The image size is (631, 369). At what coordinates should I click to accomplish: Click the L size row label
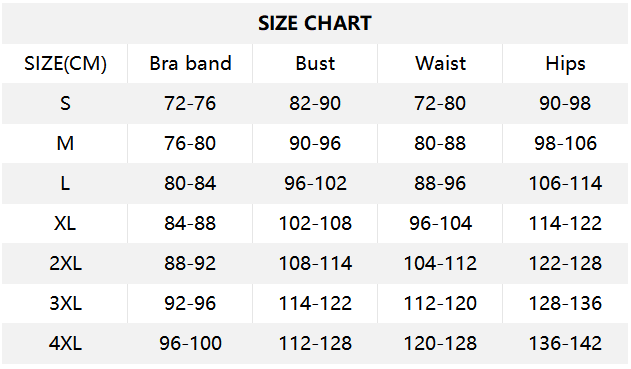65,183
